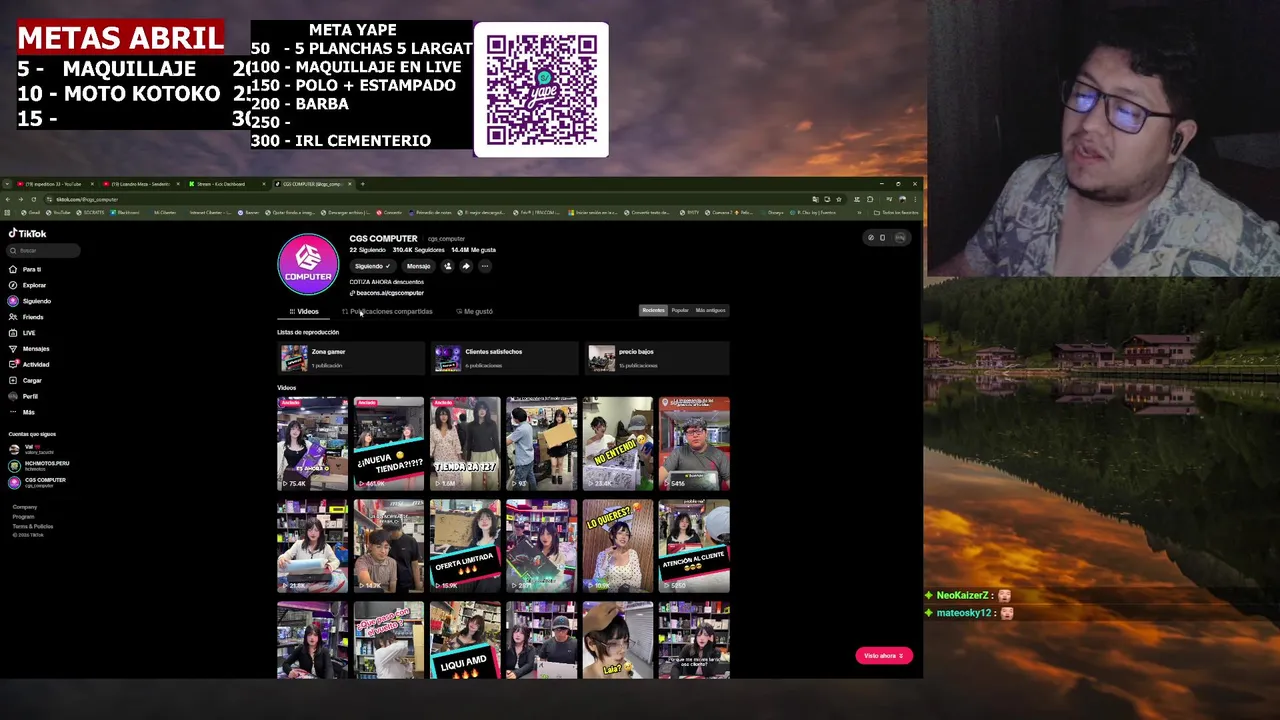Viewport: 1280px width, 720px height.
Task: Open pinned video with 75.4K views
Action: tap(312, 443)
